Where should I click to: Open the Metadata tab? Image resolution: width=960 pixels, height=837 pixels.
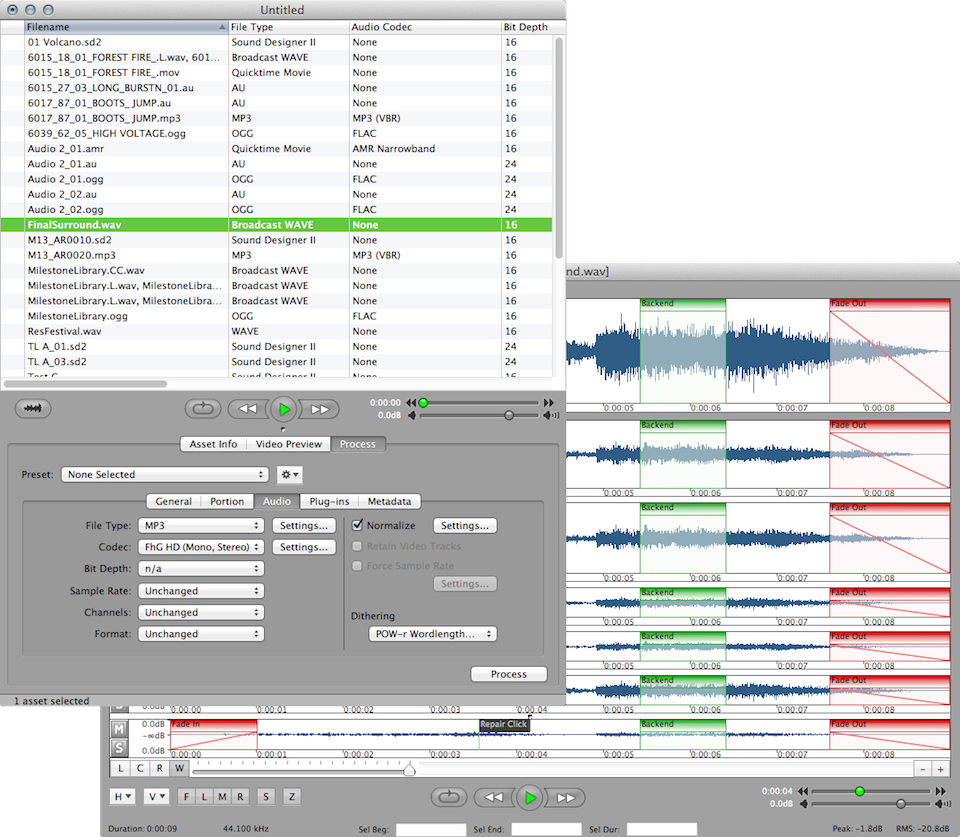click(x=388, y=501)
